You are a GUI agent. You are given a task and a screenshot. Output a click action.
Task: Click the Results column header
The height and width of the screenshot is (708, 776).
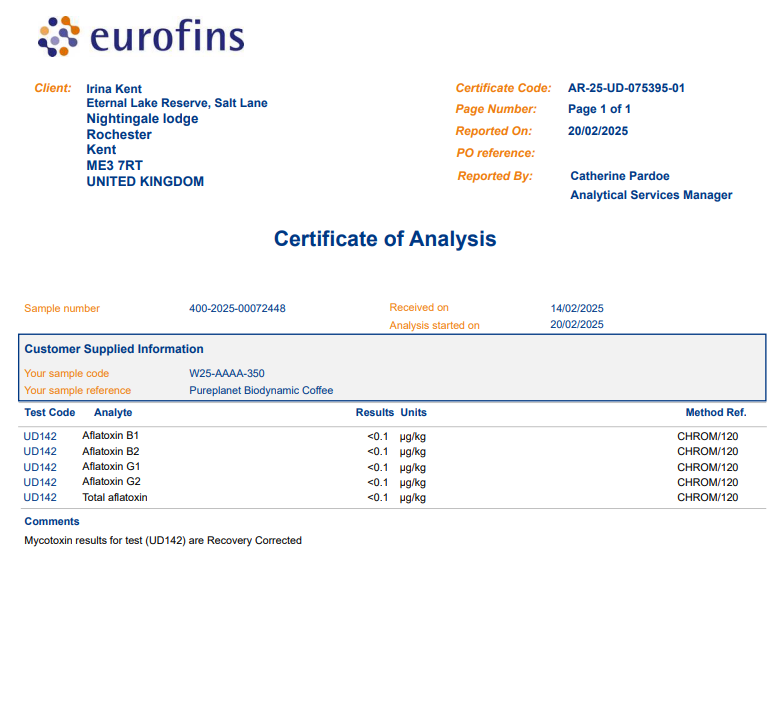(374, 412)
